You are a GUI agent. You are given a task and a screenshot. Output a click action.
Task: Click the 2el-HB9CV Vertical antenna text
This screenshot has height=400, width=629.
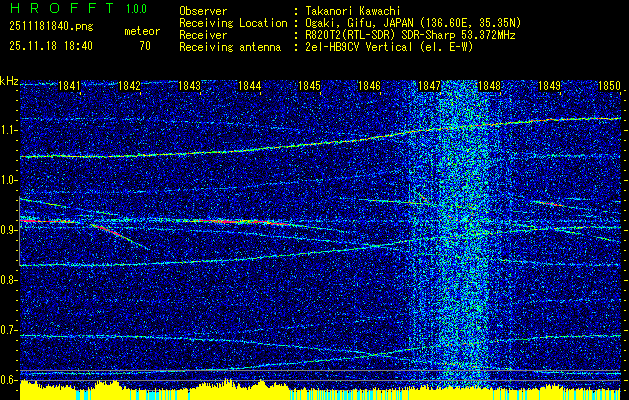tap(389, 47)
